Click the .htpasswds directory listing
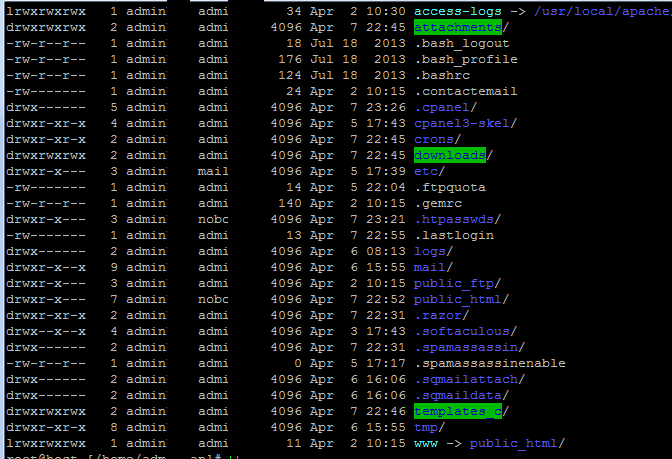 (x=454, y=219)
